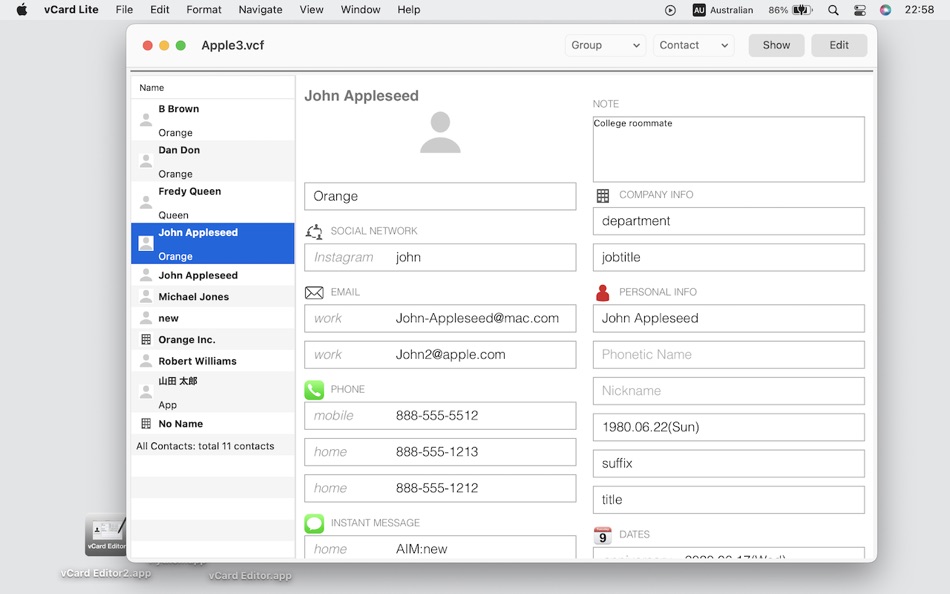
Task: Click the John2@apple.com email field
Action: coord(440,355)
